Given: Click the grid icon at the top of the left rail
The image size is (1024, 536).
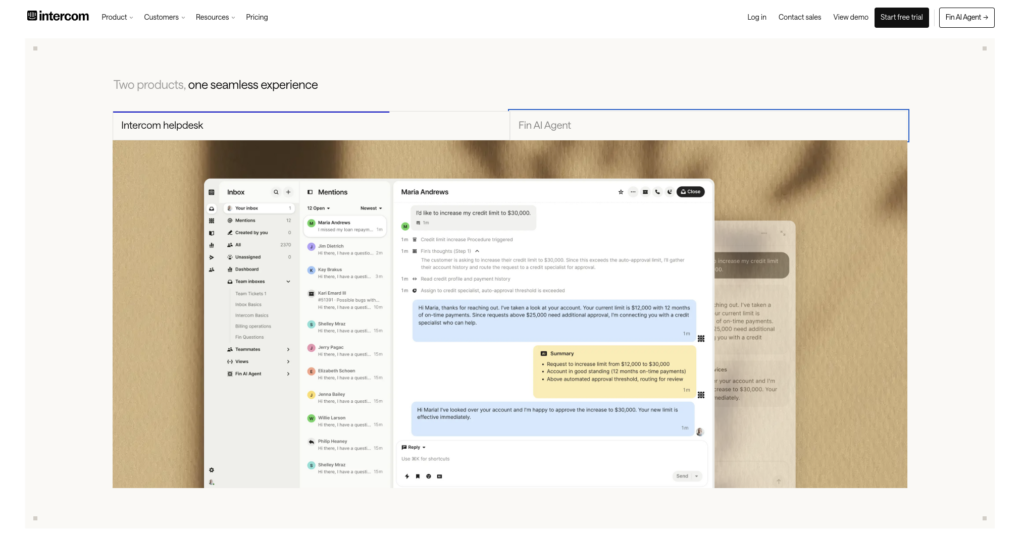Looking at the screenshot, I should tap(212, 192).
